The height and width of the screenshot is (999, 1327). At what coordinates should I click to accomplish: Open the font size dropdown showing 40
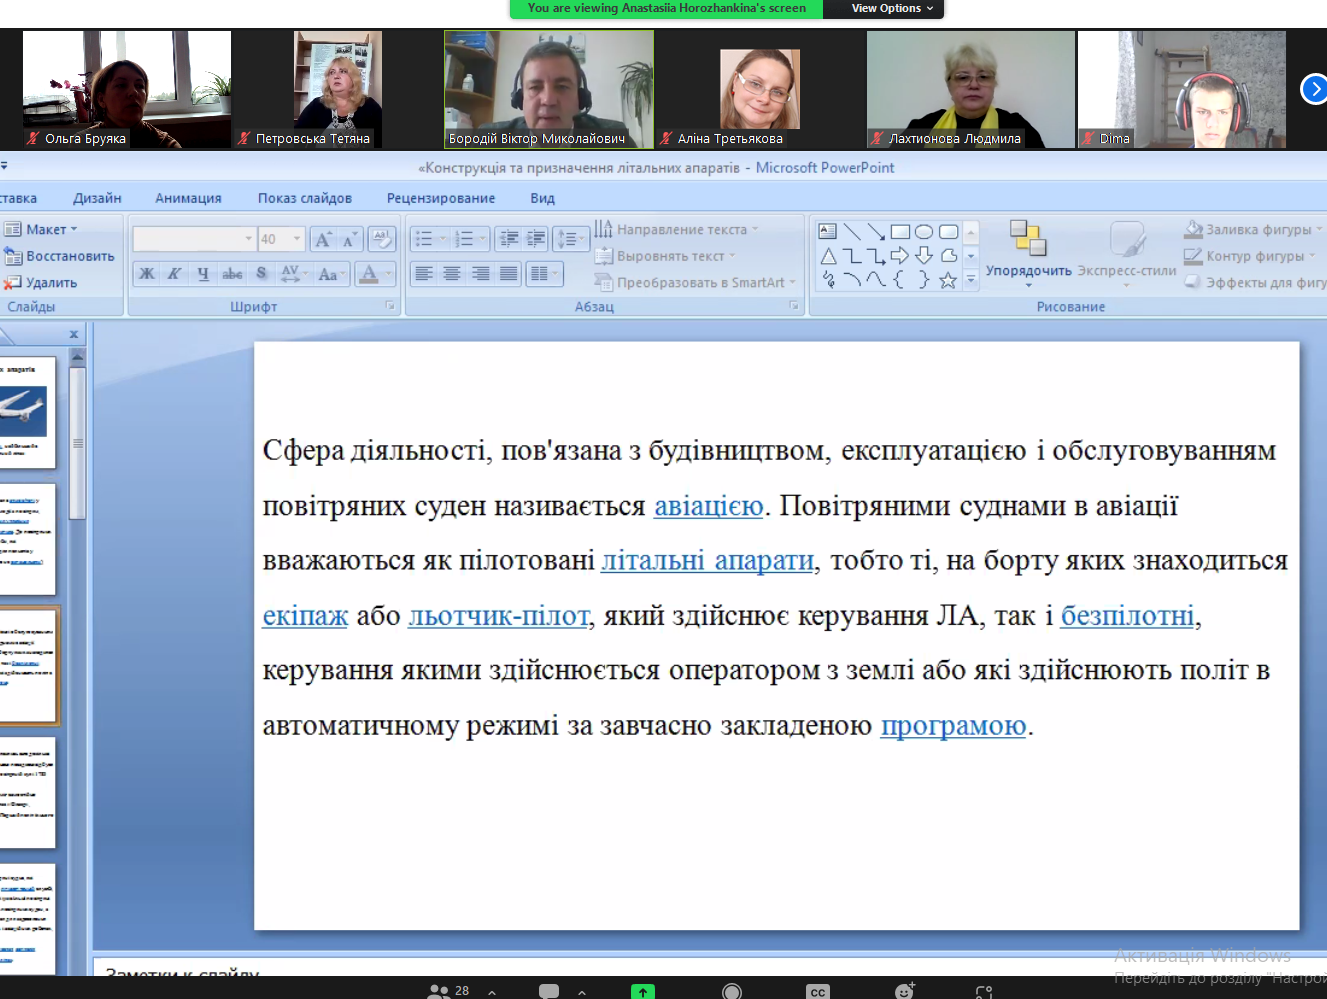click(x=297, y=239)
